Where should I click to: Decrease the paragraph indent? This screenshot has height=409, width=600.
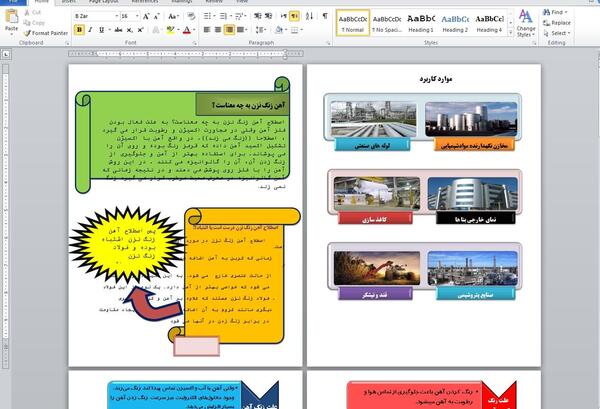pos(258,16)
